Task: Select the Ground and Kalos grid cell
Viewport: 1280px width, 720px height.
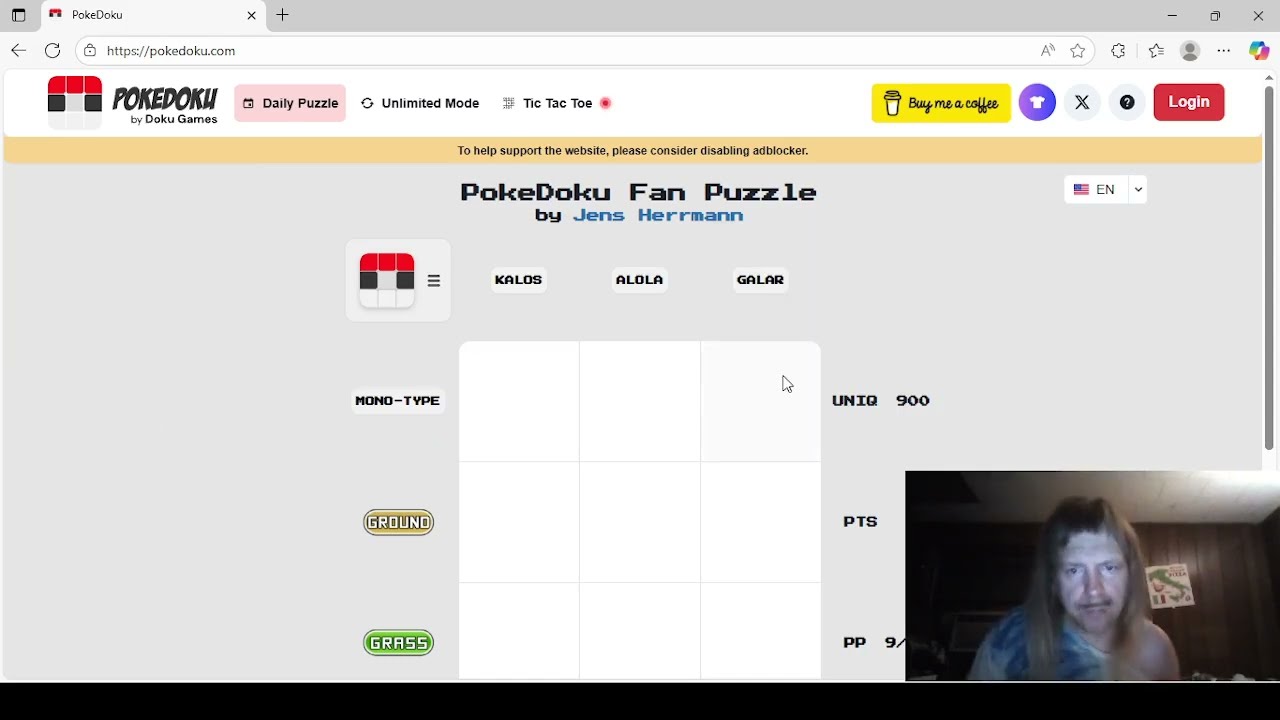Action: 519,522
